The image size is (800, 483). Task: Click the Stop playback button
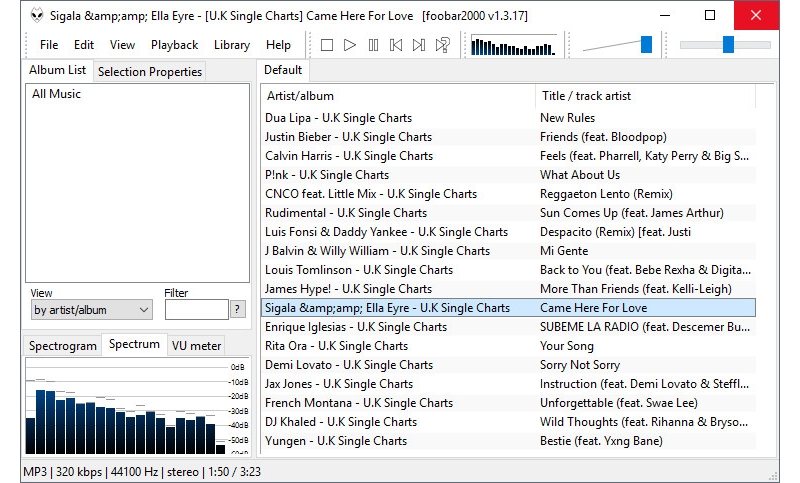(x=327, y=45)
